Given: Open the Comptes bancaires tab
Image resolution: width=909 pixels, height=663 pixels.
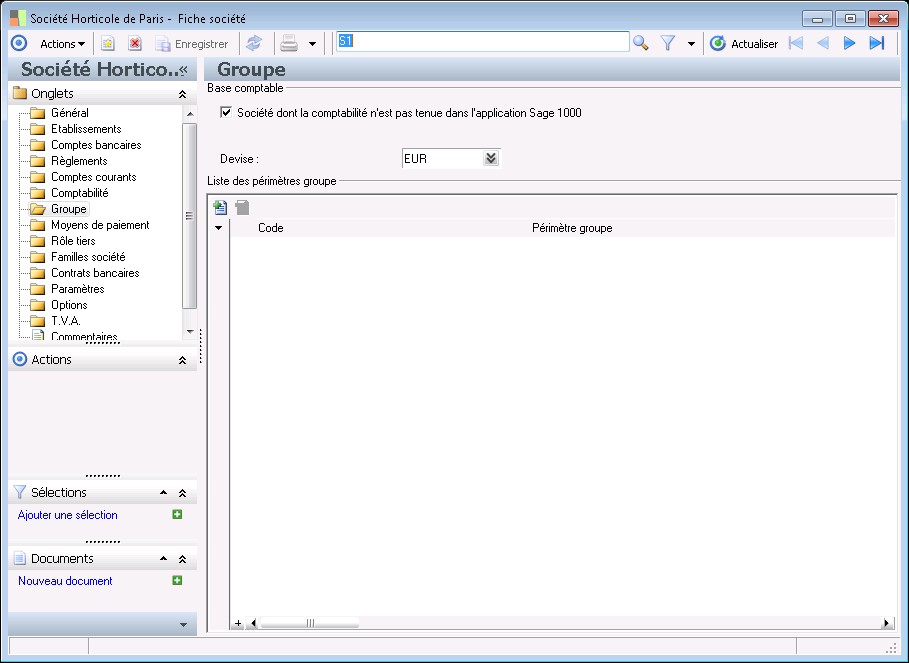Looking at the screenshot, I should tap(96, 145).
